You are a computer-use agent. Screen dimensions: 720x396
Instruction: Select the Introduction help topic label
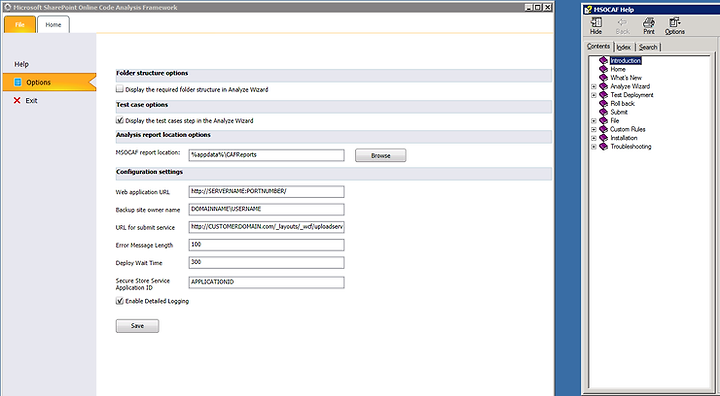pos(625,61)
